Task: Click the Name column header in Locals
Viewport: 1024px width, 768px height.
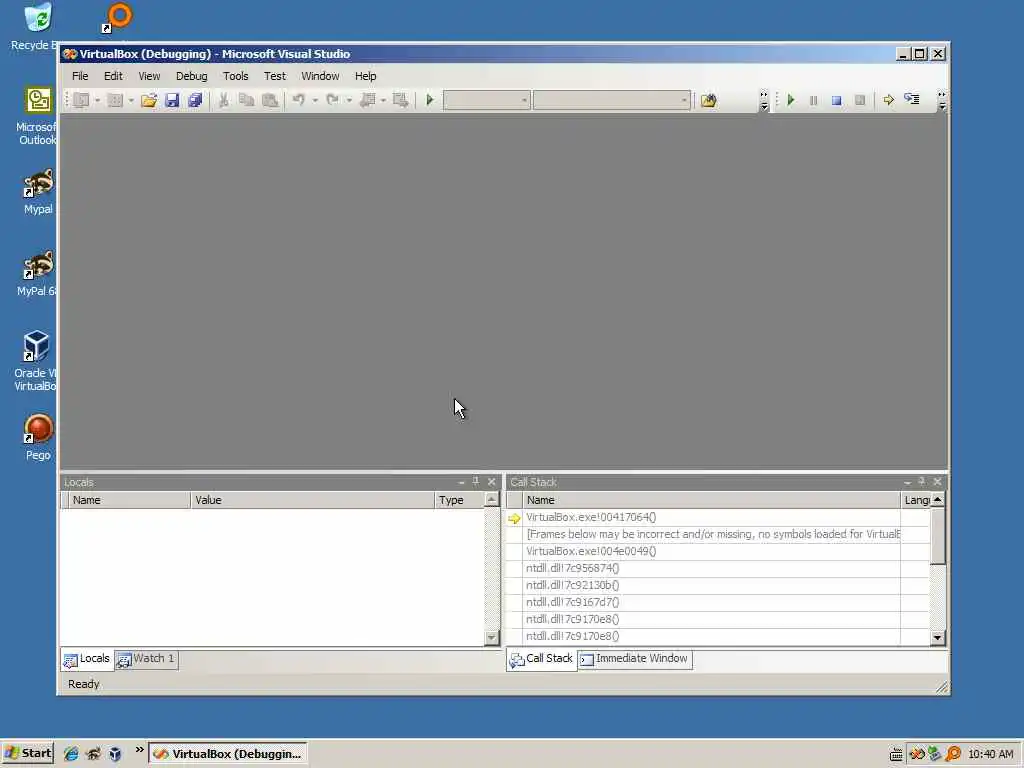Action: 129,500
